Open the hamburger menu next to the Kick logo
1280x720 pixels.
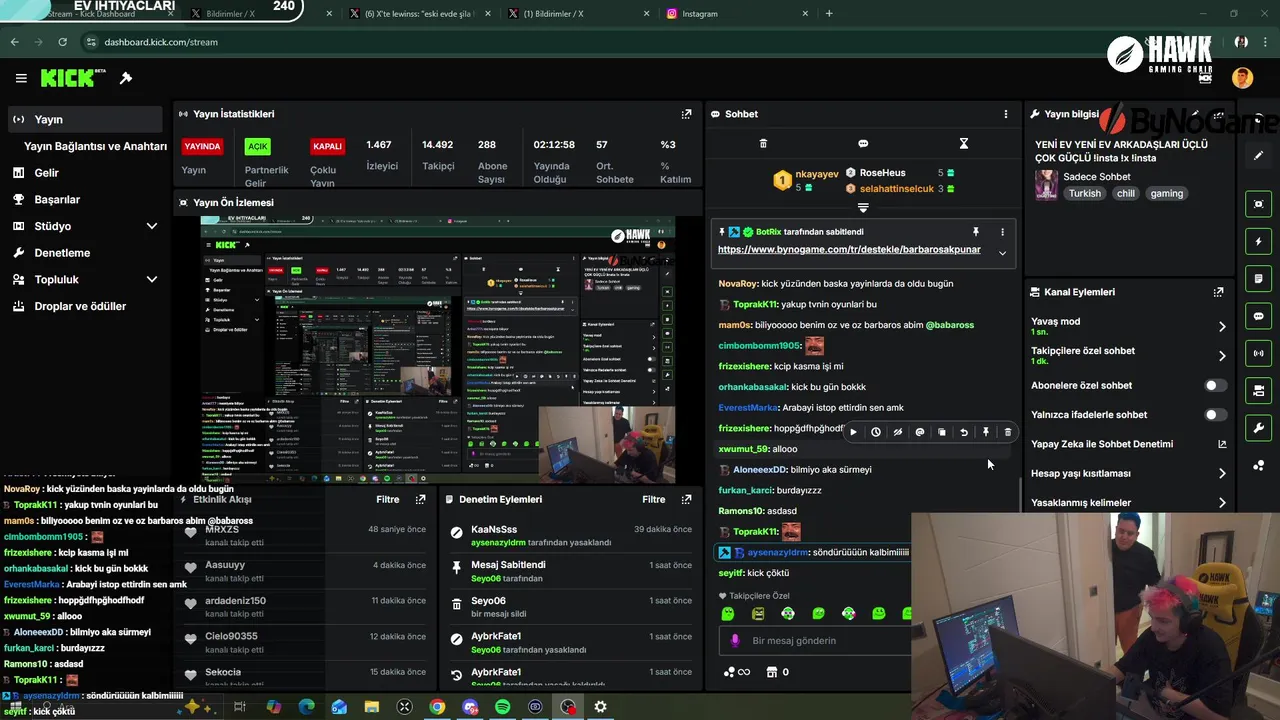tap(21, 78)
